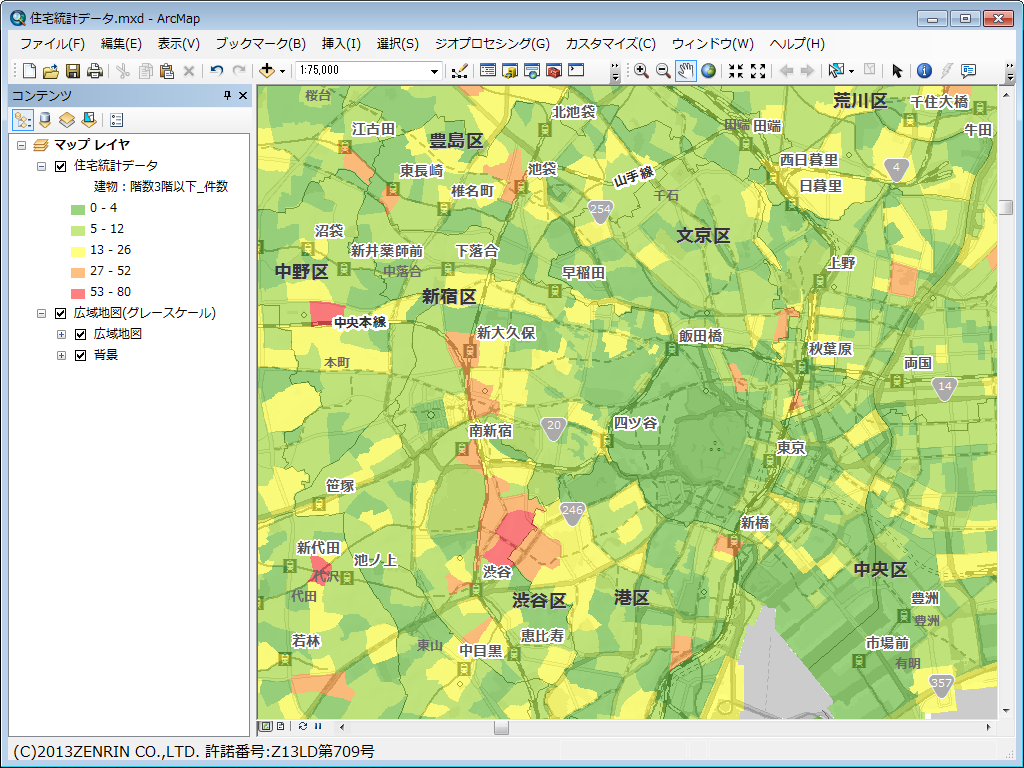Expand the 背景 sublayer
Image resolution: width=1024 pixels, height=768 pixels.
coord(61,355)
